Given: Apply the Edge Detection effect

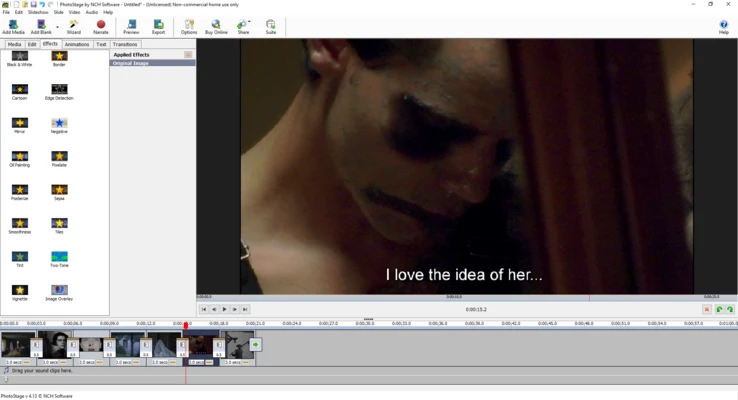Looking at the screenshot, I should coord(59,92).
